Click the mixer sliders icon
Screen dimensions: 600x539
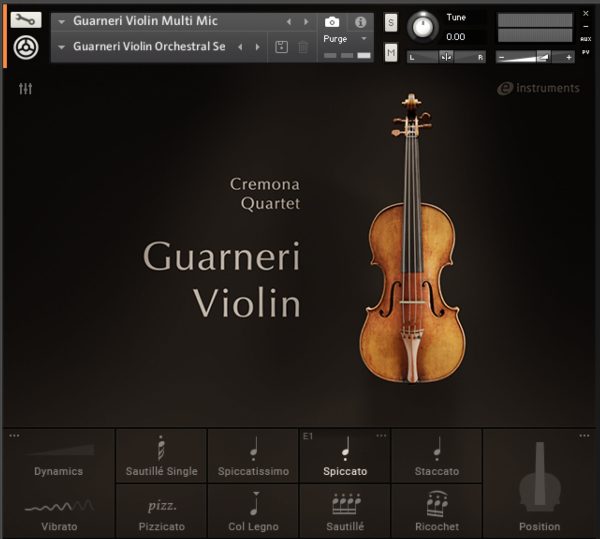coord(26,89)
